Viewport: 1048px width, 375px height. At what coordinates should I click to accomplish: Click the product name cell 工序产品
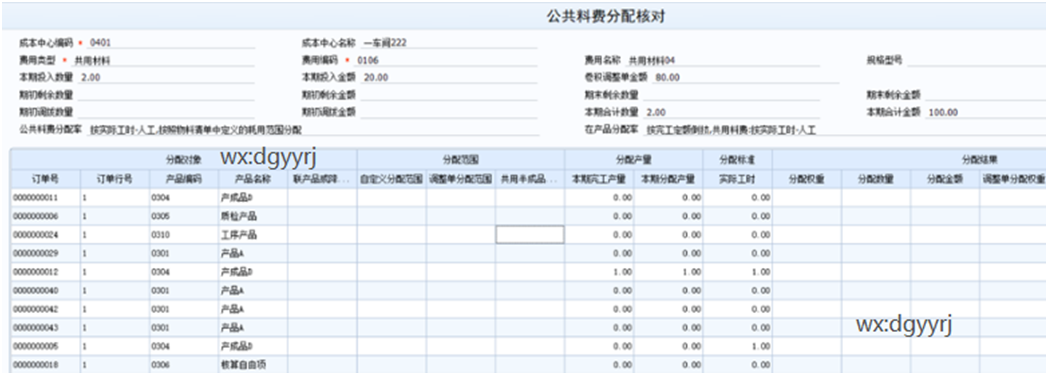(253, 235)
